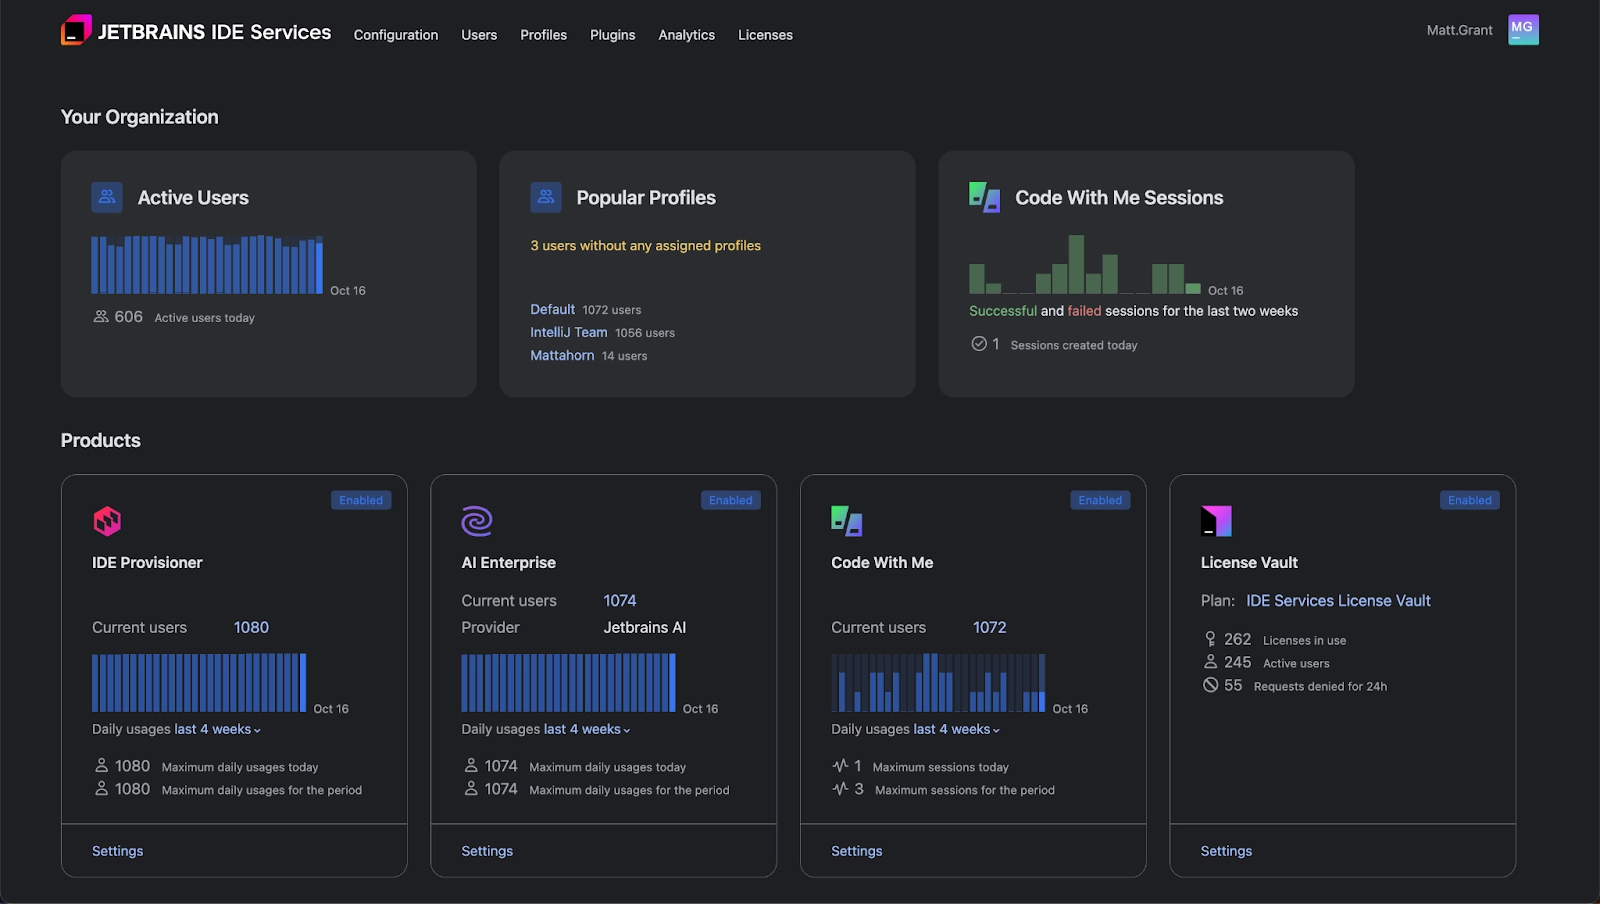
Task: Click the 'failed' legend word
Action: [1084, 311]
